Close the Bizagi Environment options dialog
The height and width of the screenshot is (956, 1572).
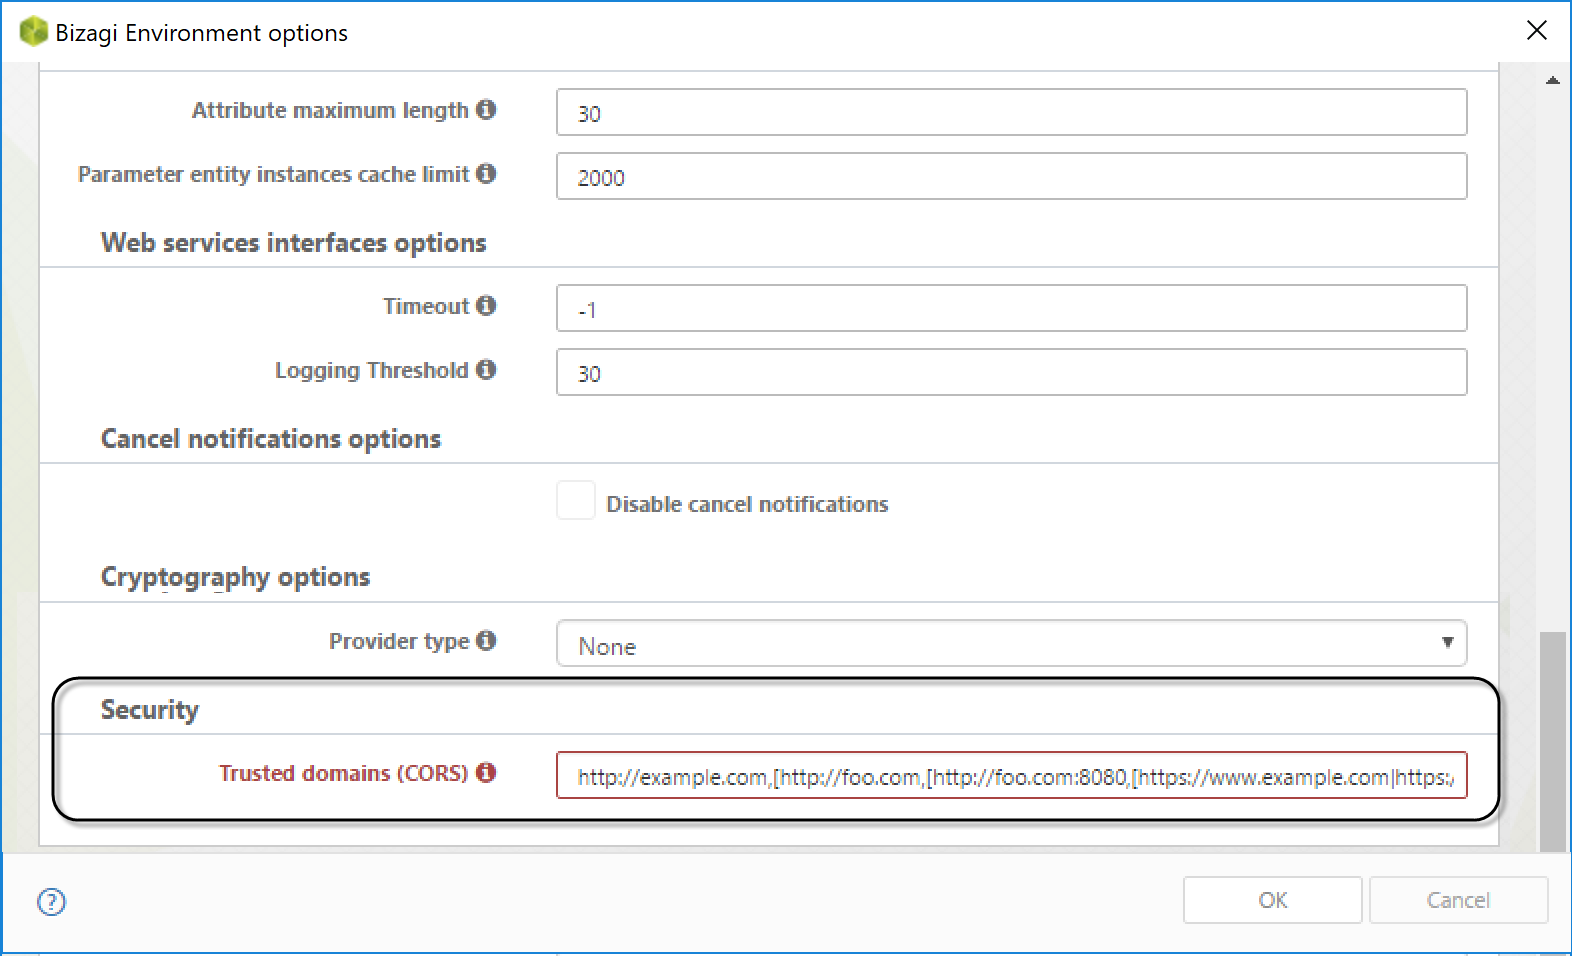tap(1537, 30)
